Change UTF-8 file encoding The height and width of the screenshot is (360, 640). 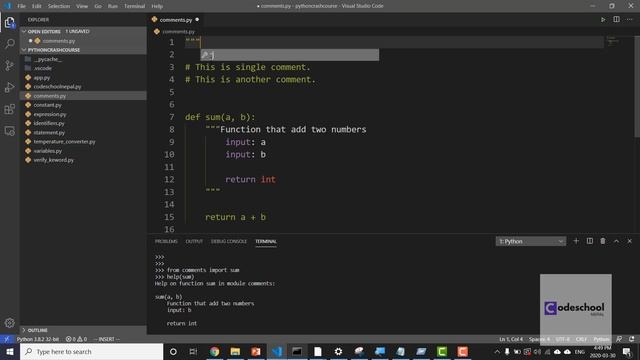(562, 339)
